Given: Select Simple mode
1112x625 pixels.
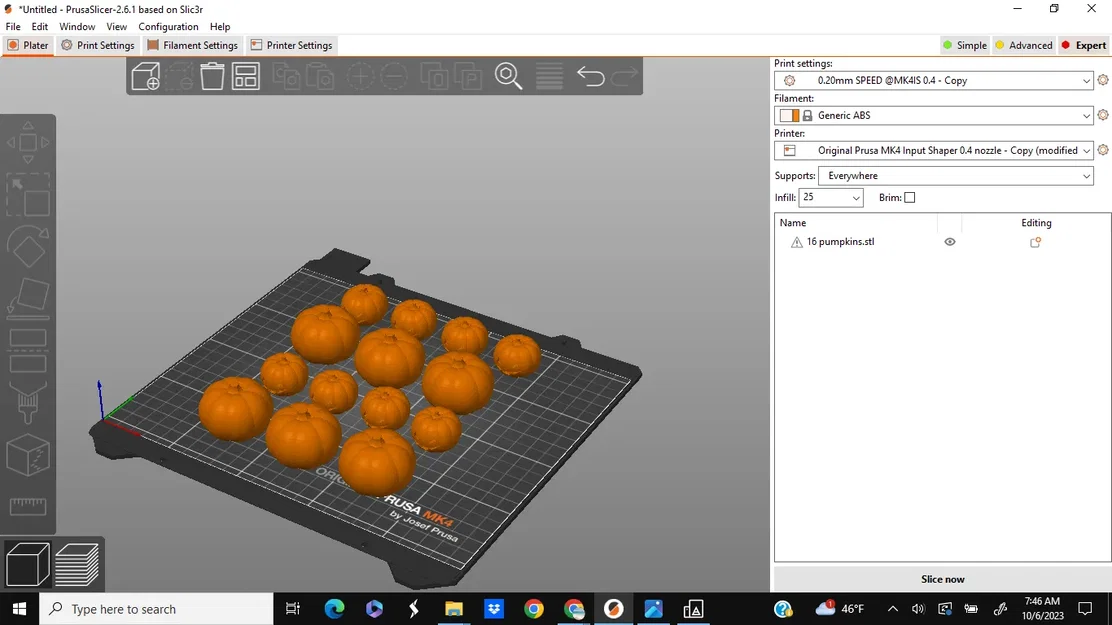Looking at the screenshot, I should pos(964,45).
